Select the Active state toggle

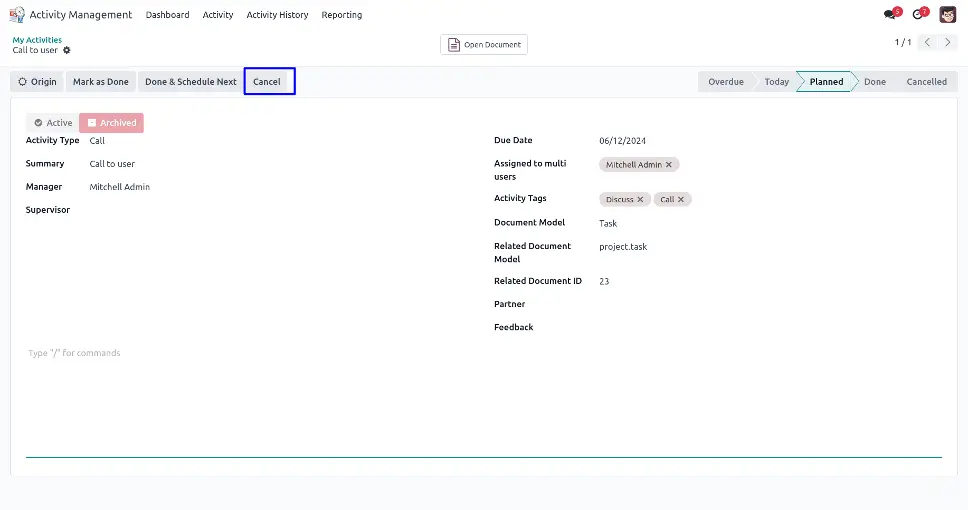click(x=52, y=123)
